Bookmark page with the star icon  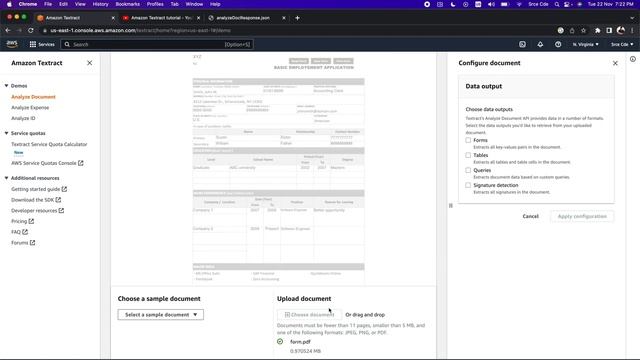pos(583,30)
